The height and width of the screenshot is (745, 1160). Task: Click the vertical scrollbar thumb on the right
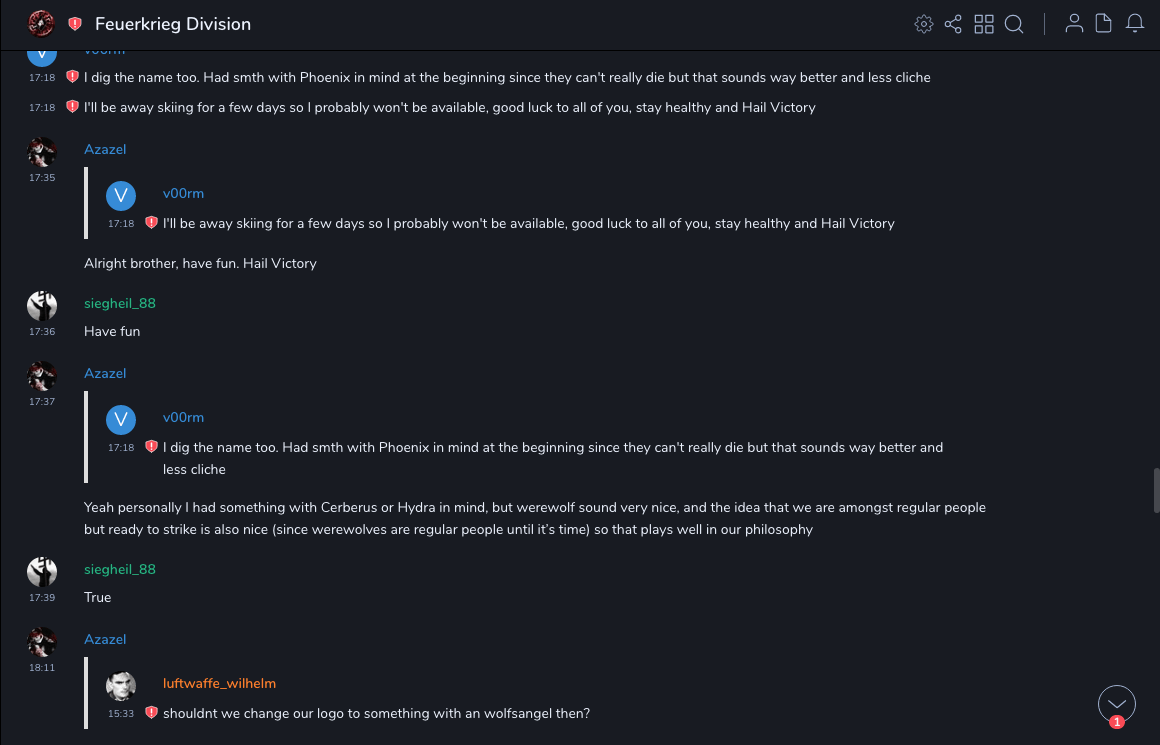(x=1154, y=492)
